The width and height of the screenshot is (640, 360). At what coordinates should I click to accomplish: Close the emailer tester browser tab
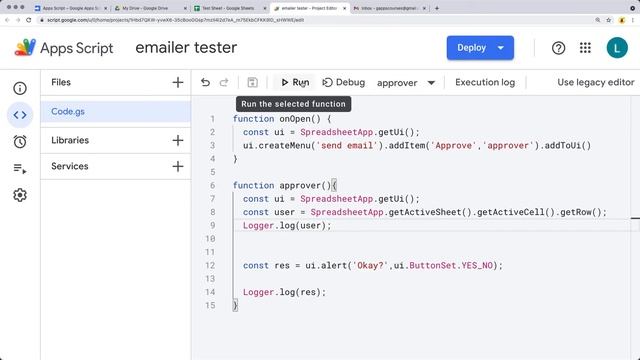[x=344, y=8]
